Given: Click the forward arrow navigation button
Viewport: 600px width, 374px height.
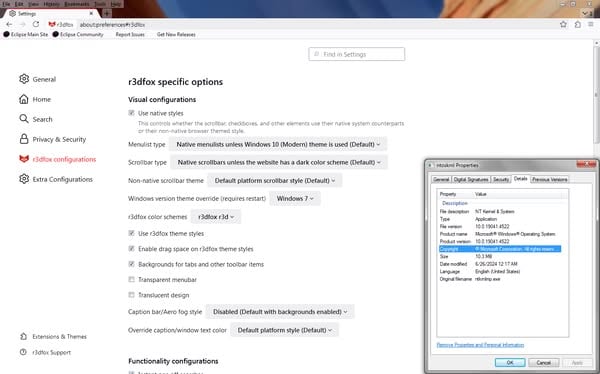Looking at the screenshot, I should click(x=22, y=24).
